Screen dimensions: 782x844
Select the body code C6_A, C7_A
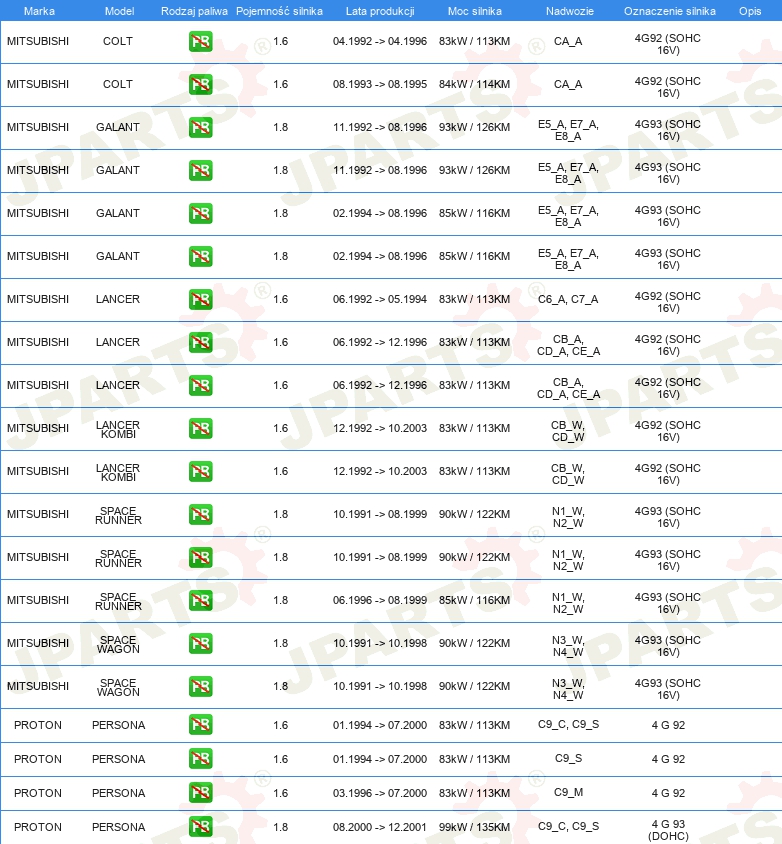568,299
